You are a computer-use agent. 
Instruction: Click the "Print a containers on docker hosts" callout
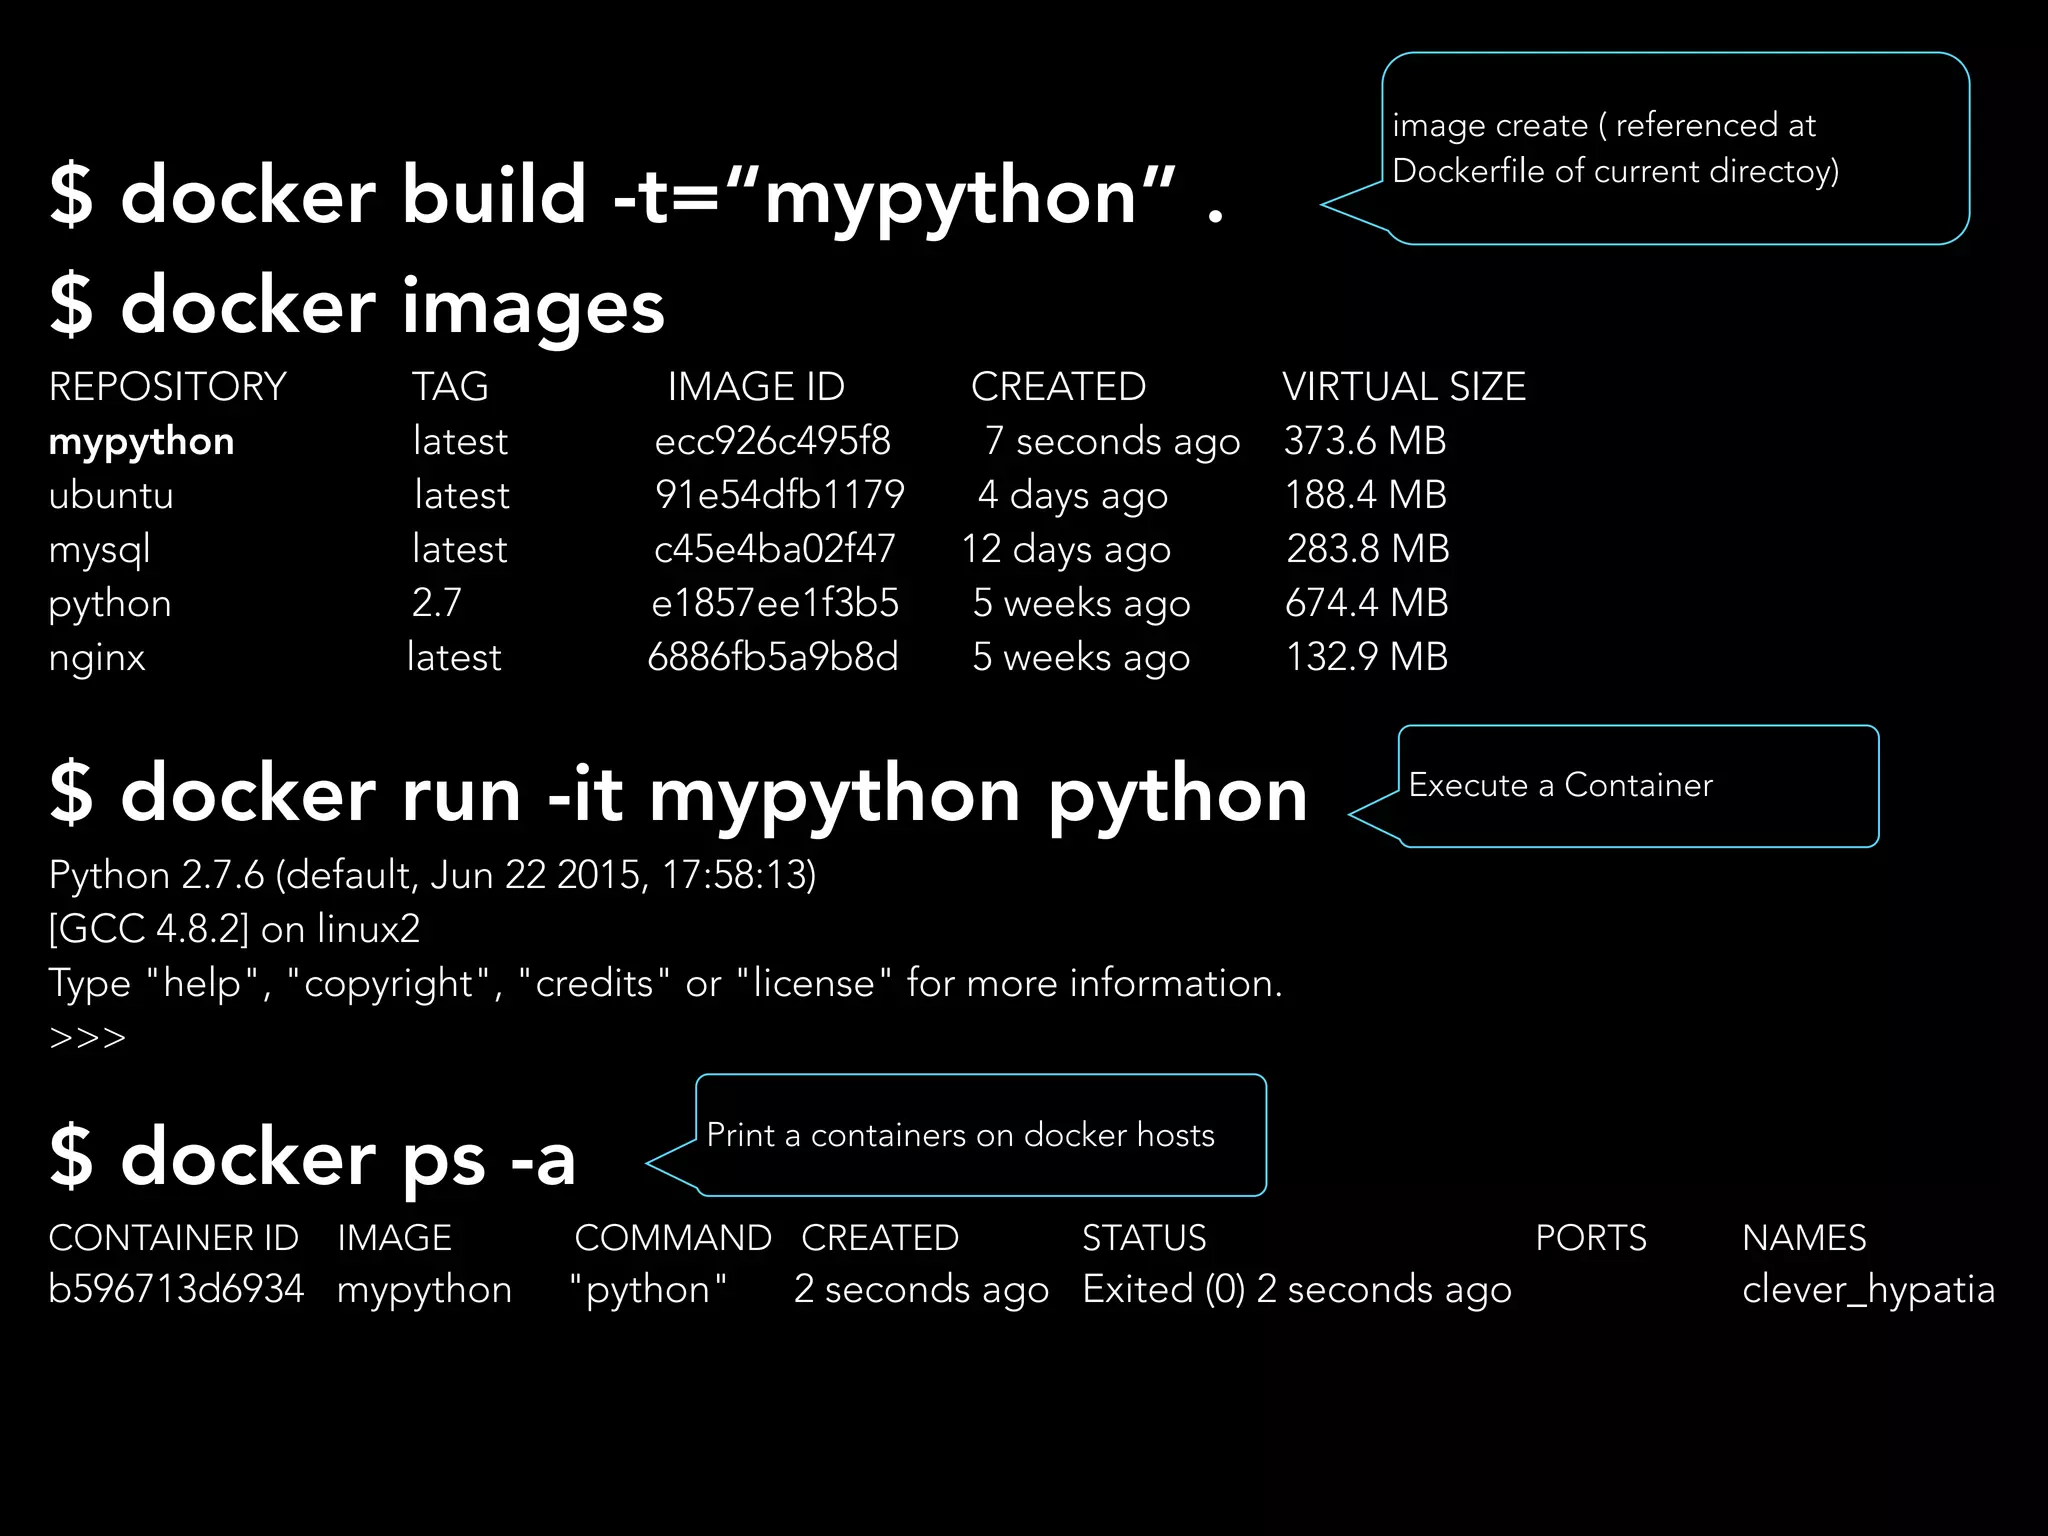click(980, 1135)
